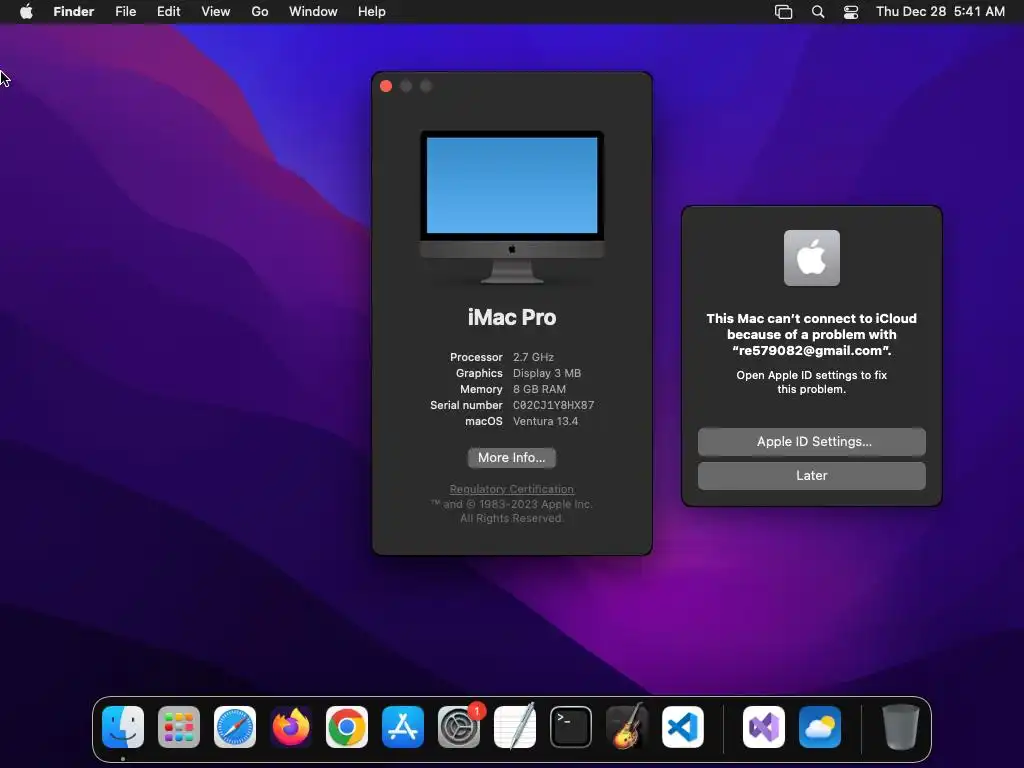Click the Ventura 13.4 macOS version

tap(545, 422)
